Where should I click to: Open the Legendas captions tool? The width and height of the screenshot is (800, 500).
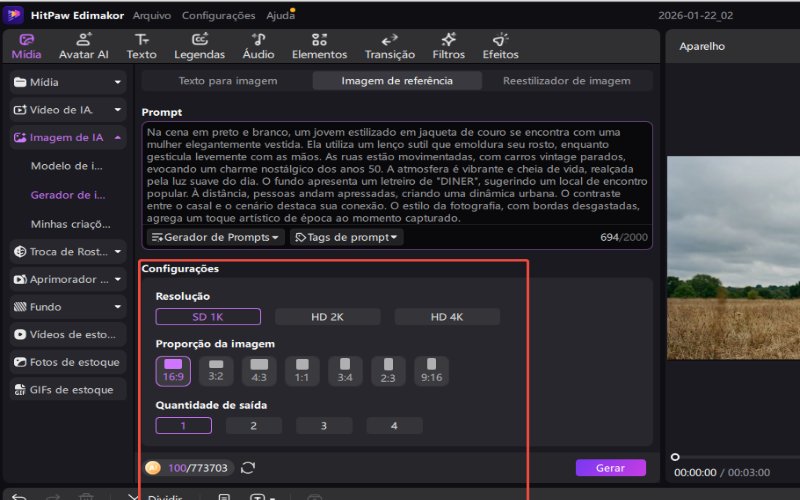point(199,46)
